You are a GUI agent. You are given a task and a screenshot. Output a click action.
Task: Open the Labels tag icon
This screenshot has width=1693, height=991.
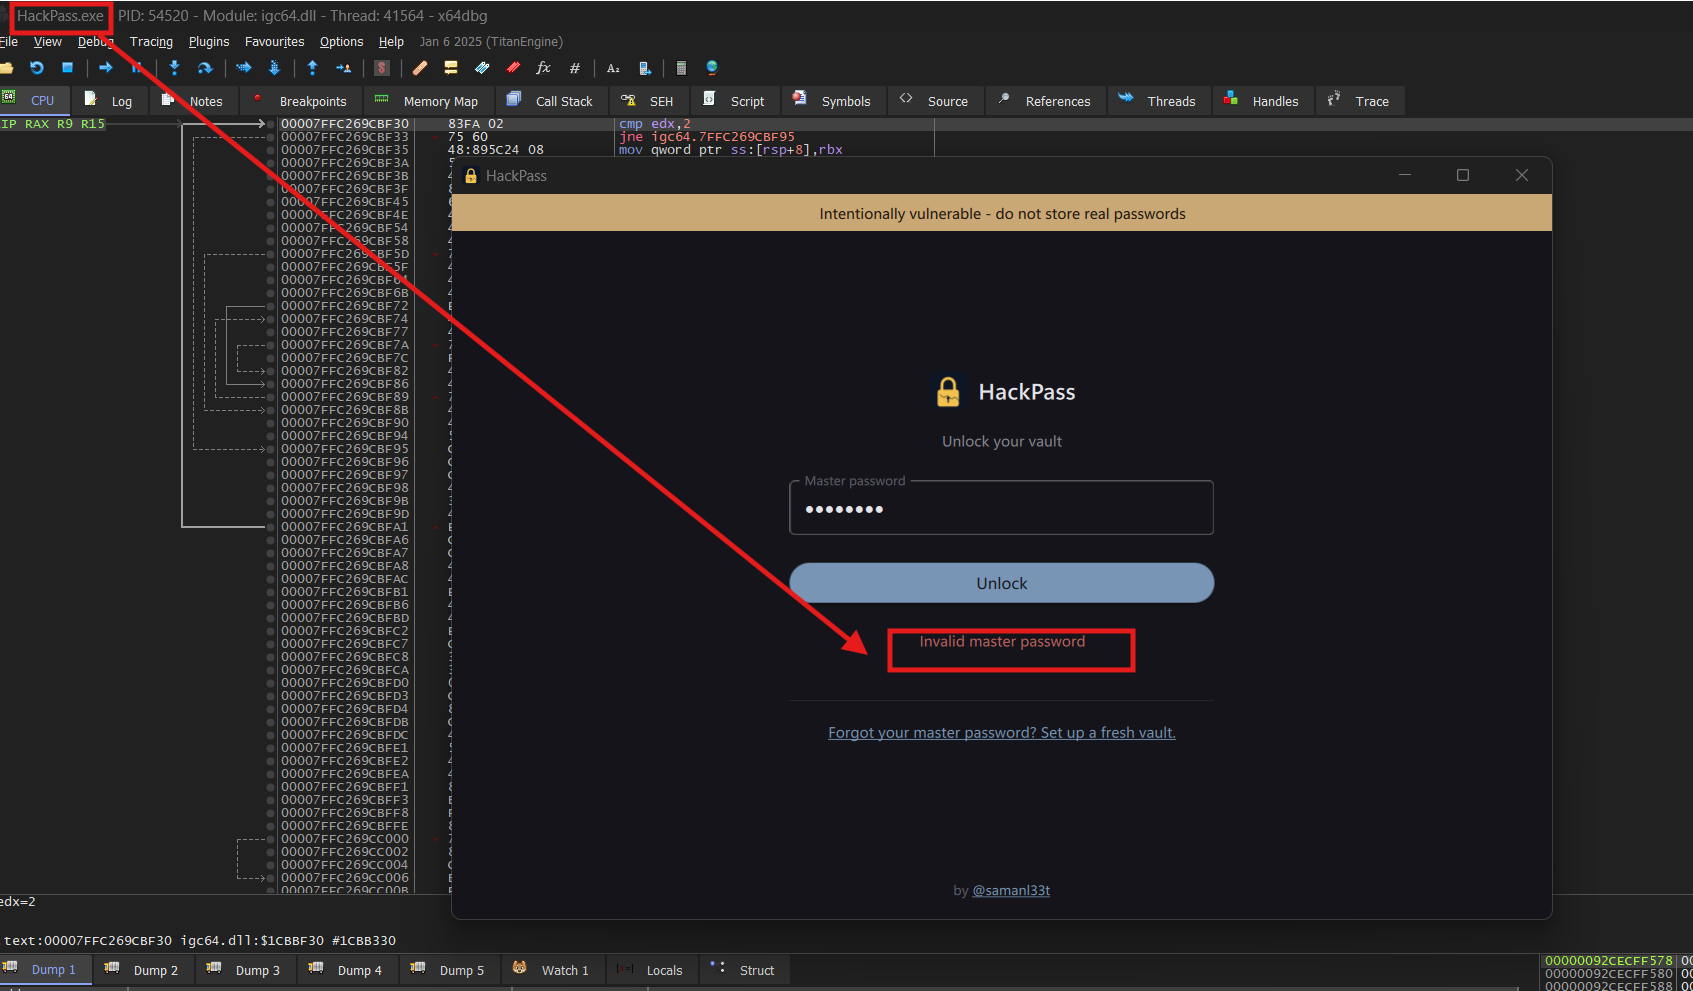tap(482, 68)
